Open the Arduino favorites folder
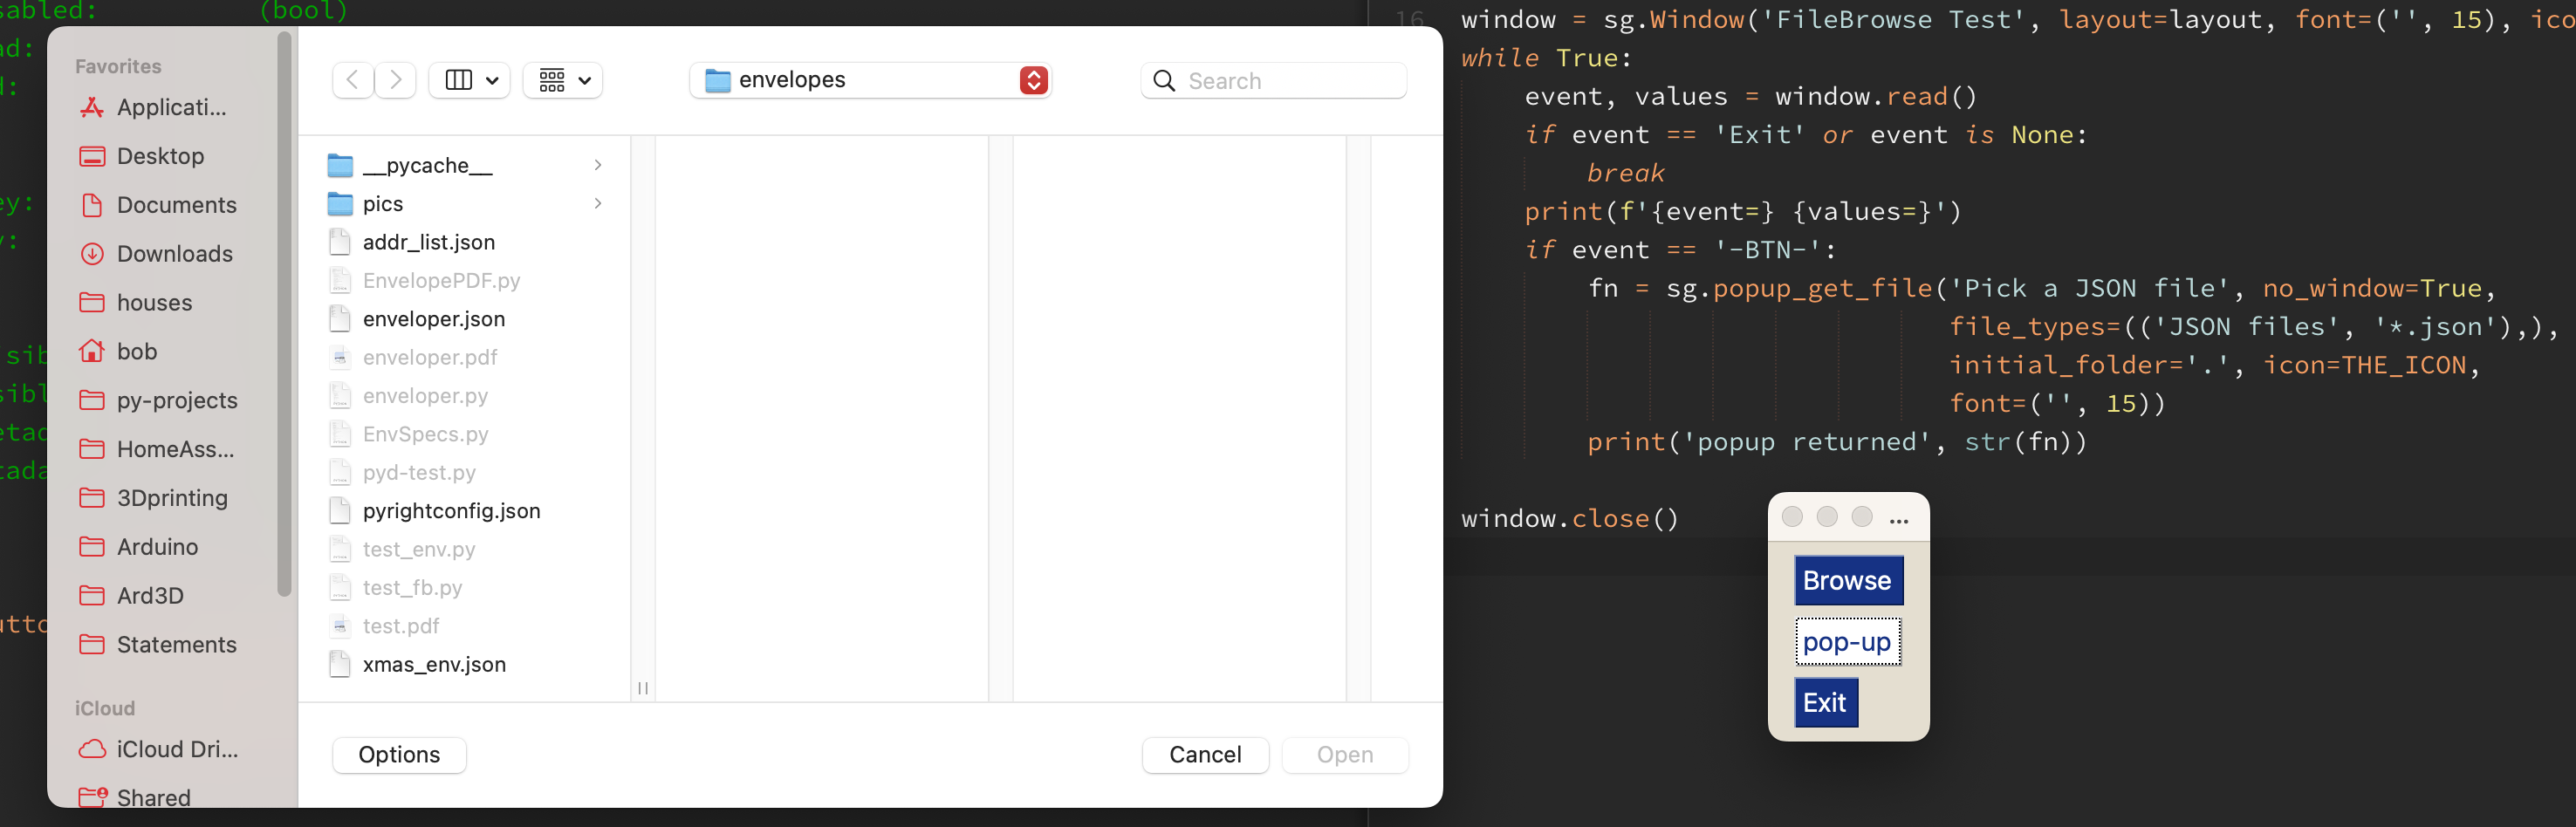Screen dimensions: 2576x827 tap(157, 546)
